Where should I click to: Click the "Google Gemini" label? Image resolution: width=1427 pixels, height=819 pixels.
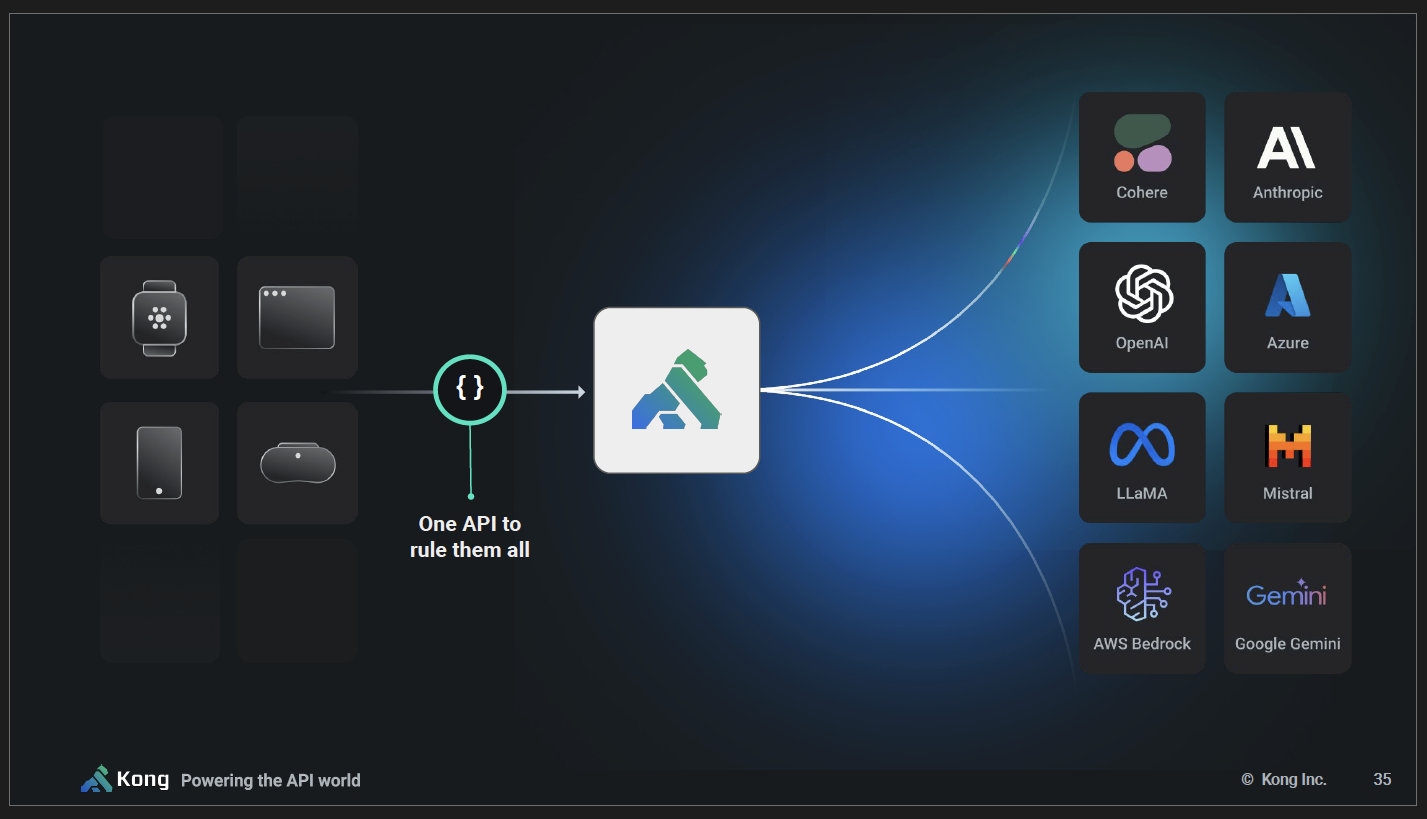point(1288,644)
